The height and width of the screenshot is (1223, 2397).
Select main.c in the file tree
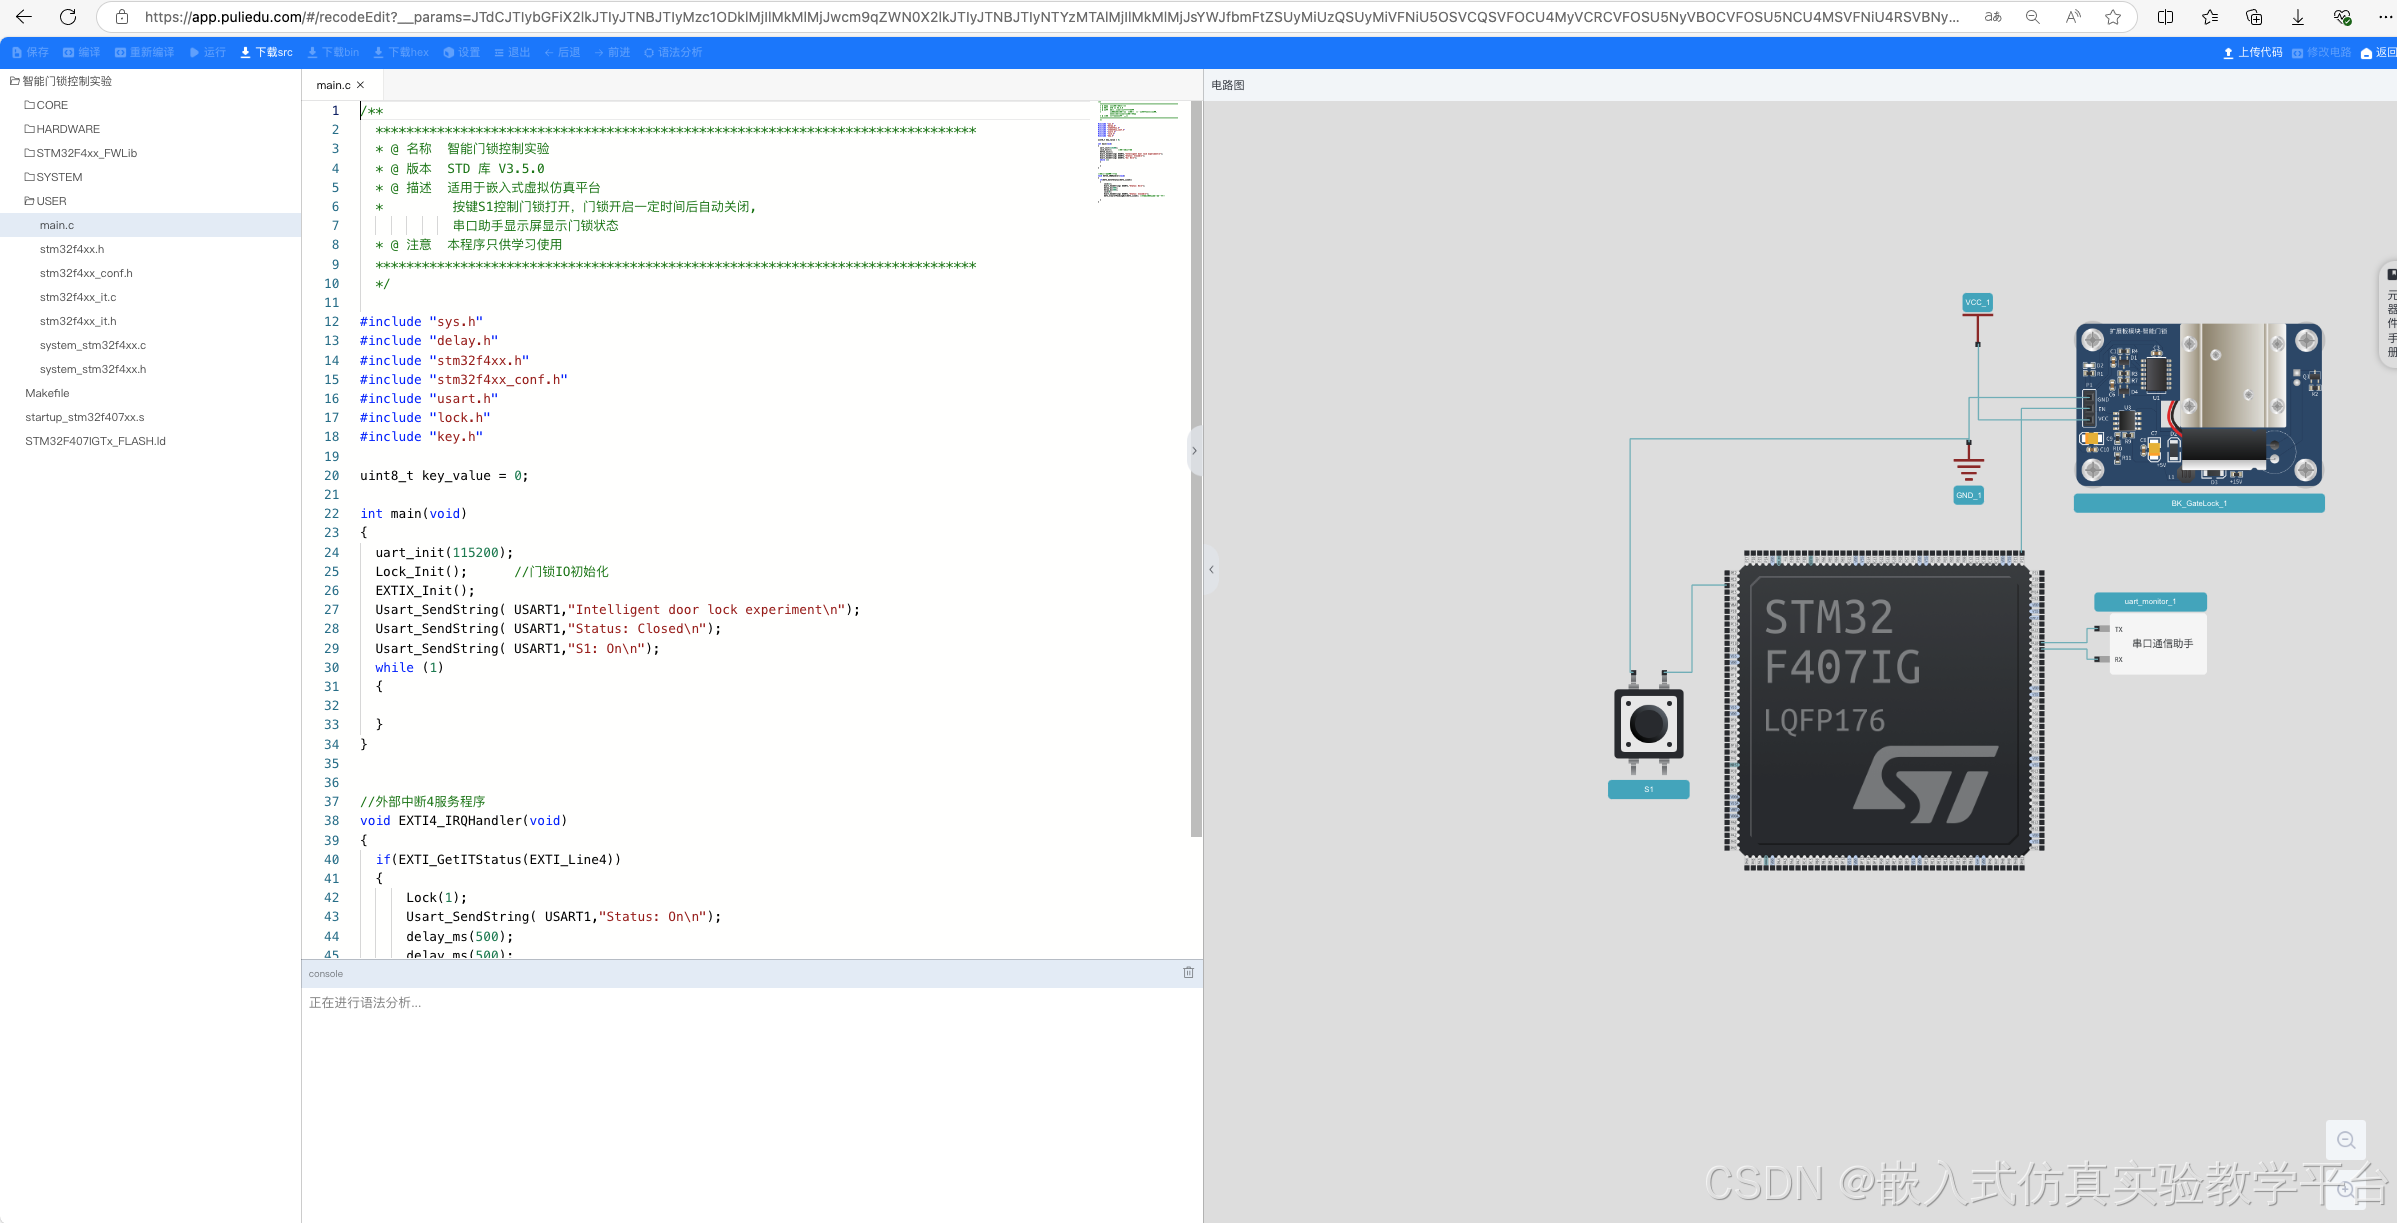pos(57,225)
